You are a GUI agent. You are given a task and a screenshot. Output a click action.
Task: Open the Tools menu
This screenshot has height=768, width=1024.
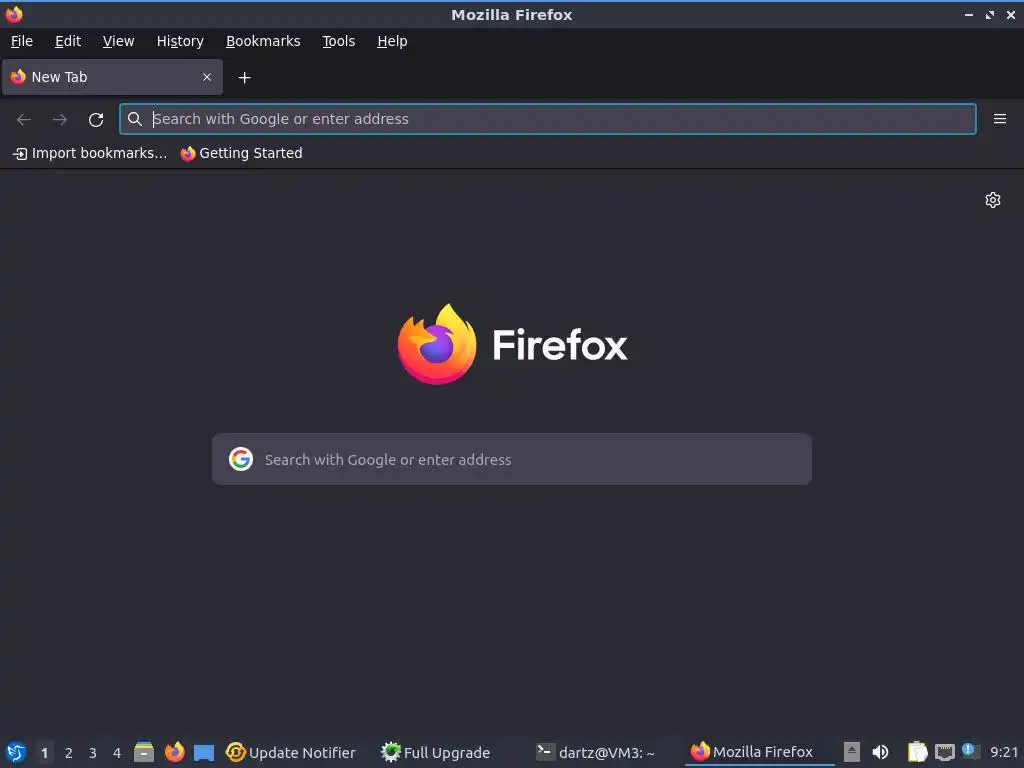point(338,41)
